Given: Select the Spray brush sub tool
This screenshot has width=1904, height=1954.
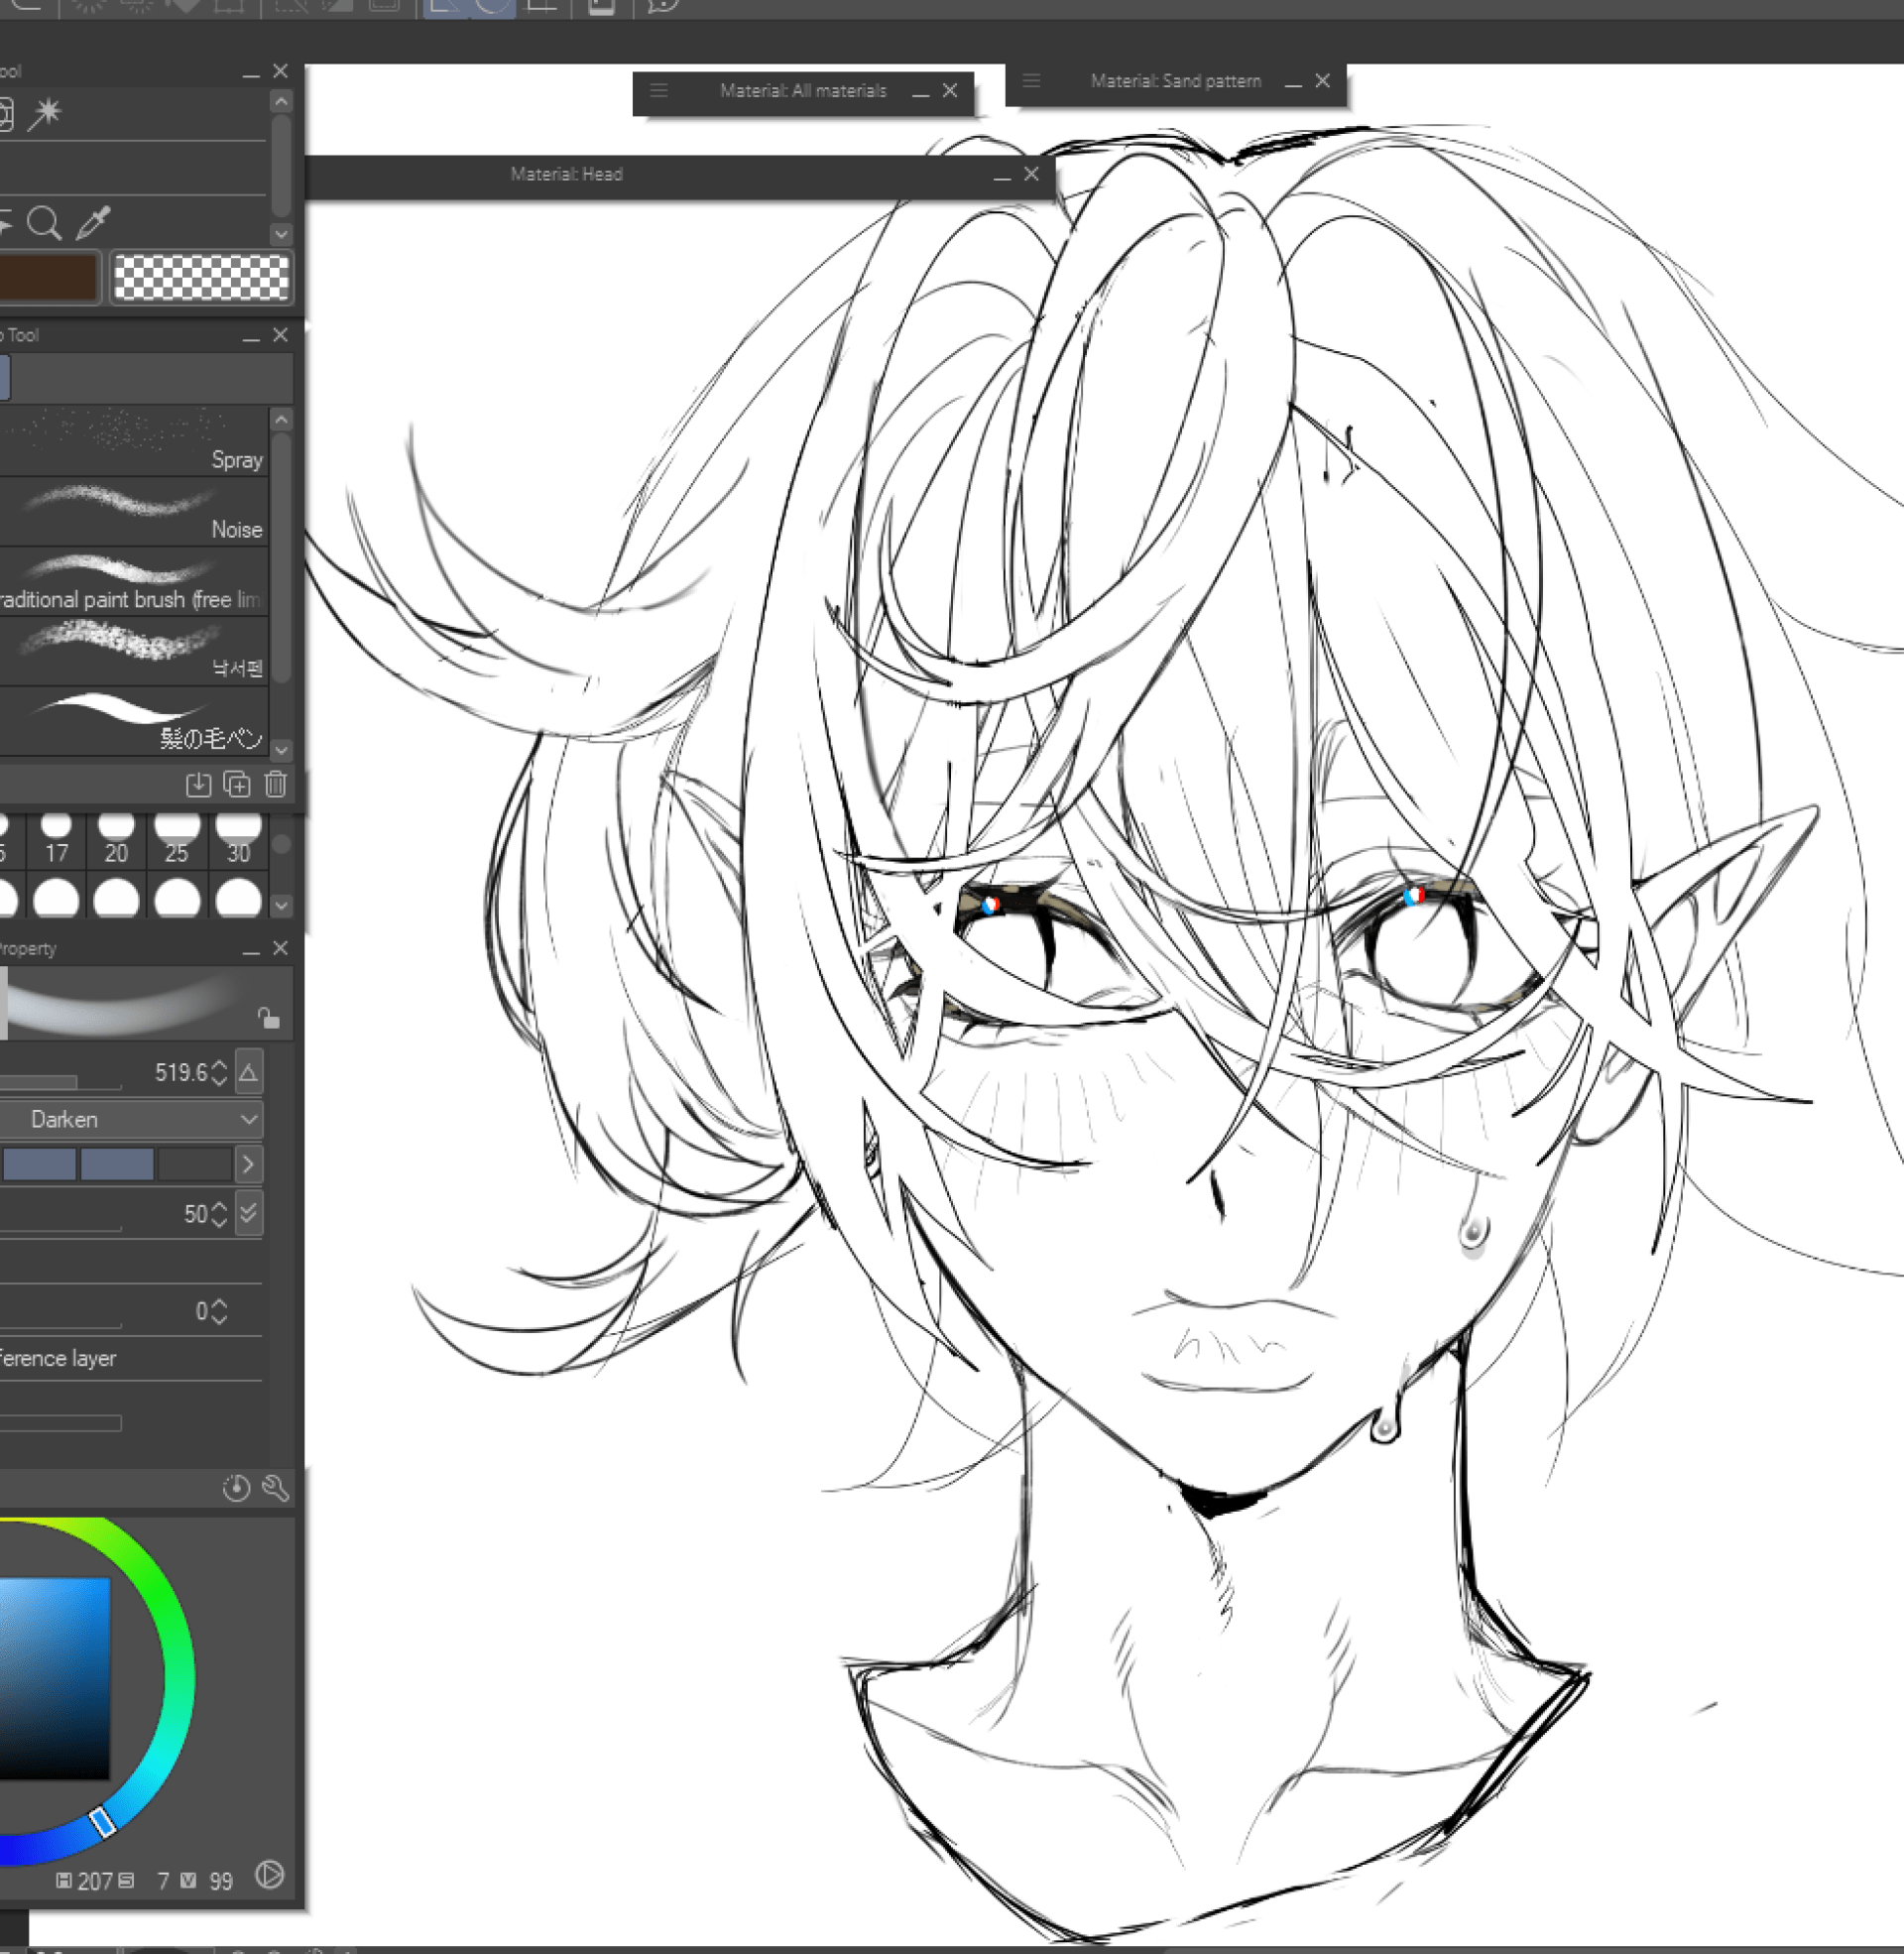Looking at the screenshot, I should [x=134, y=442].
